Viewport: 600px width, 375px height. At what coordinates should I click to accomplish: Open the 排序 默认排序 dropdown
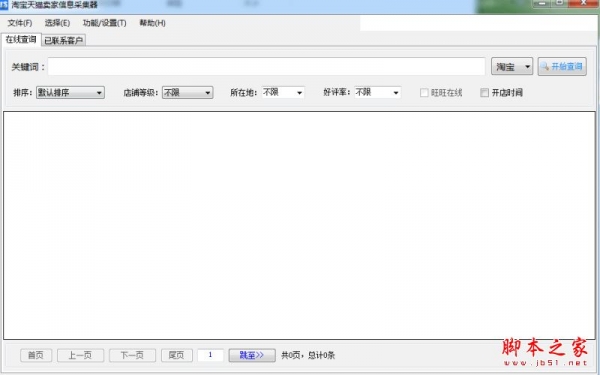pos(70,93)
